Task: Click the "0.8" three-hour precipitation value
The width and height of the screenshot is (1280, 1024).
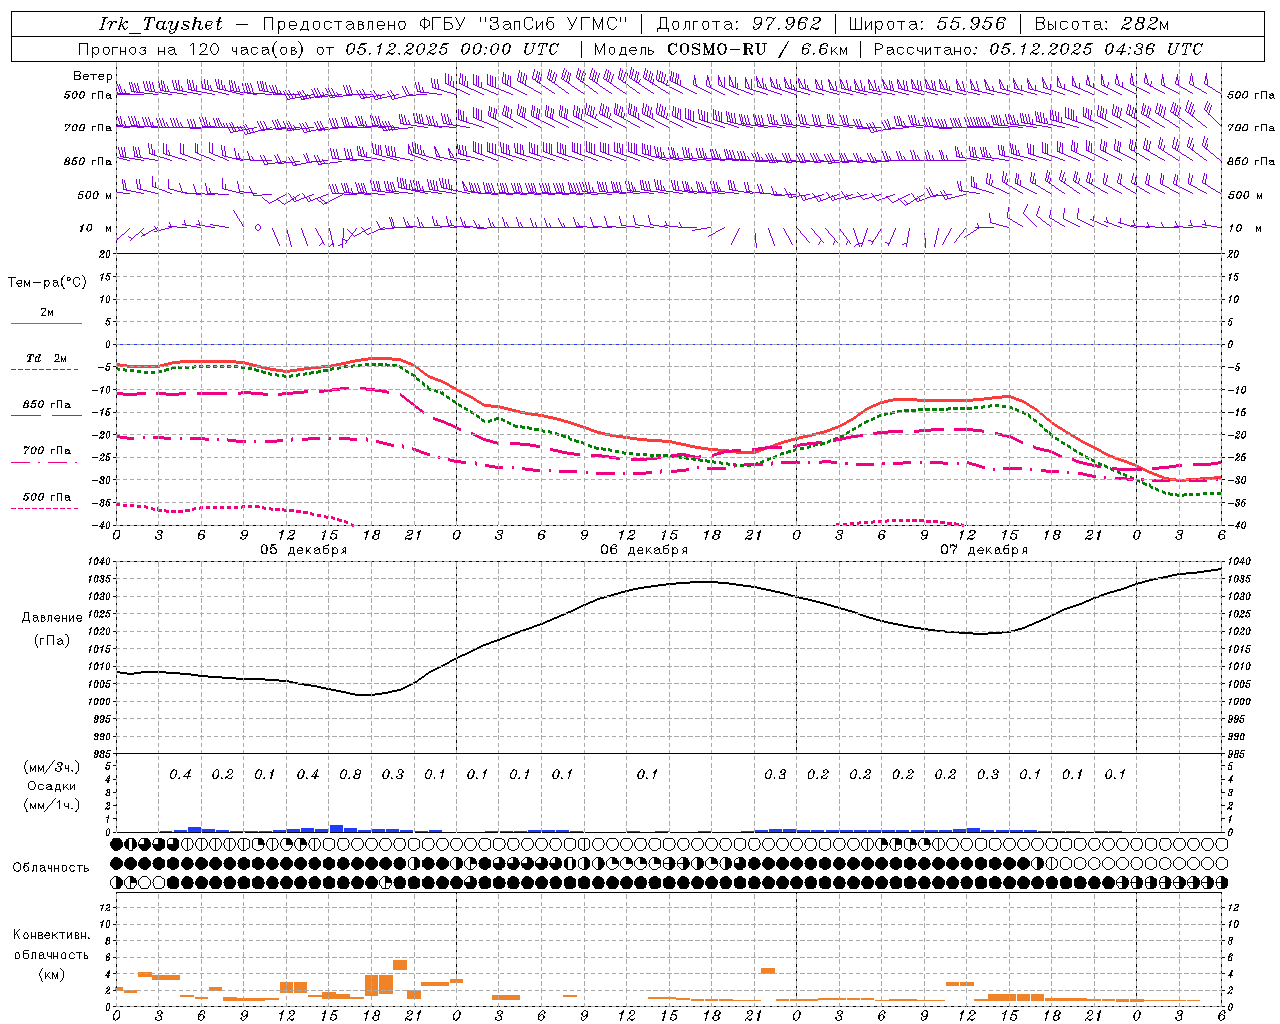Action: pyautogui.click(x=350, y=774)
